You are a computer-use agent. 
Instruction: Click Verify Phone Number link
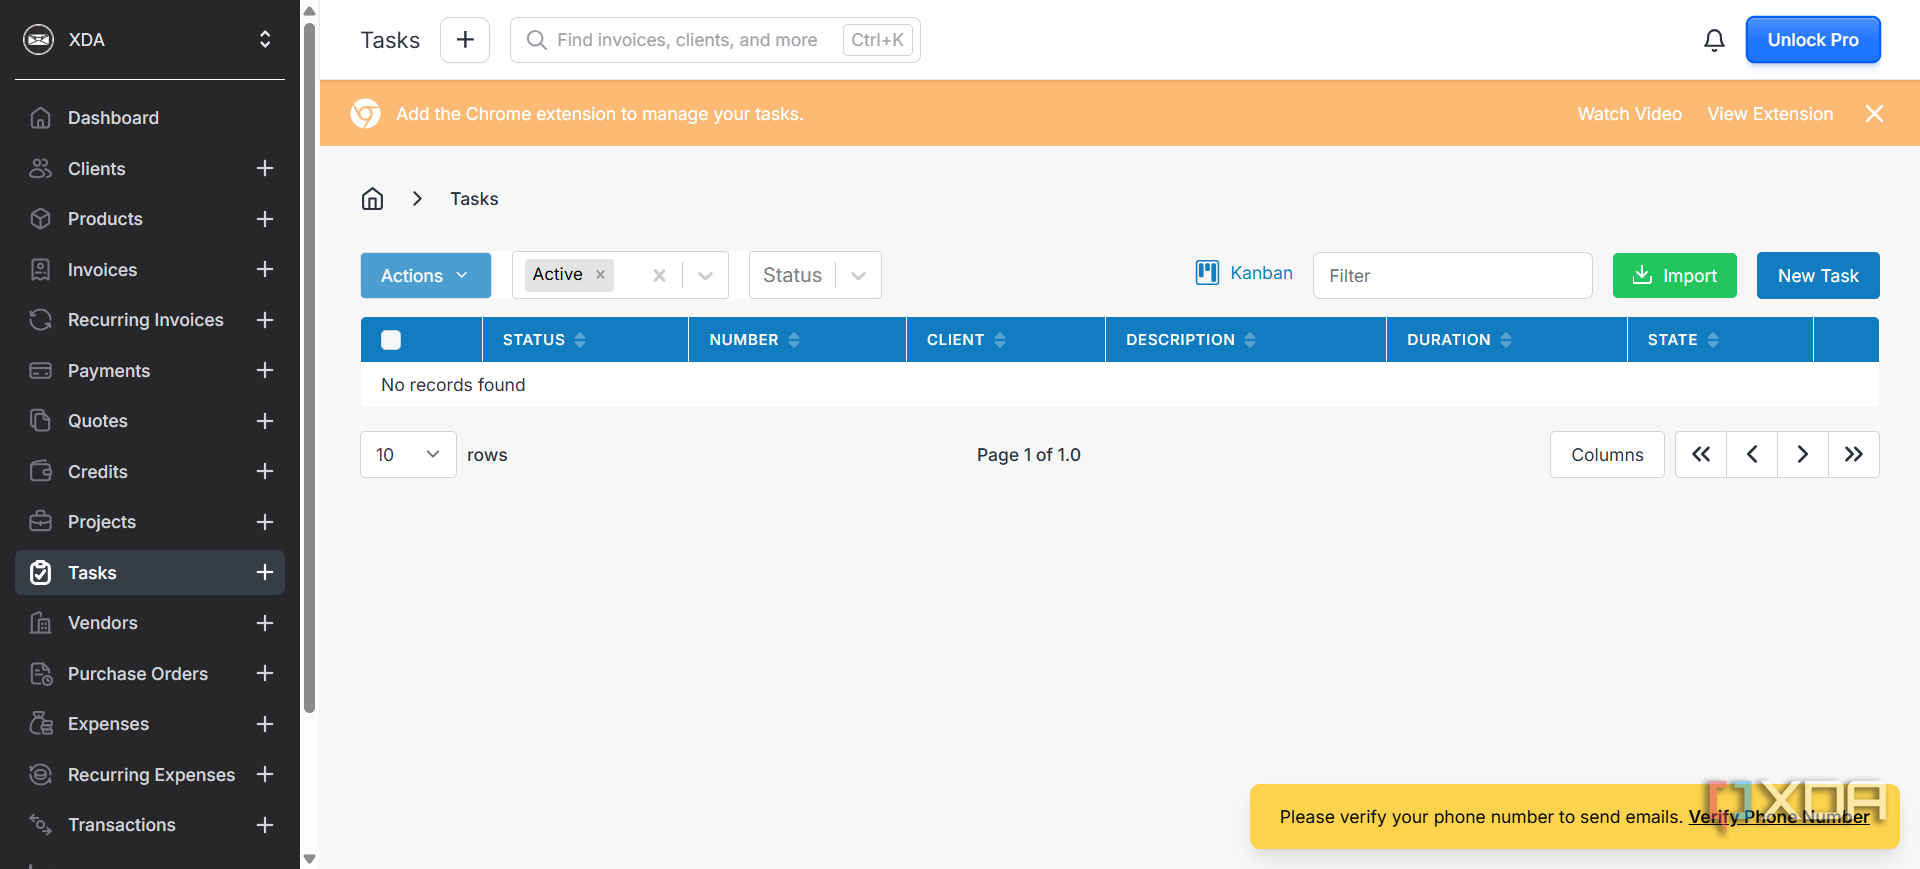[1779, 817]
